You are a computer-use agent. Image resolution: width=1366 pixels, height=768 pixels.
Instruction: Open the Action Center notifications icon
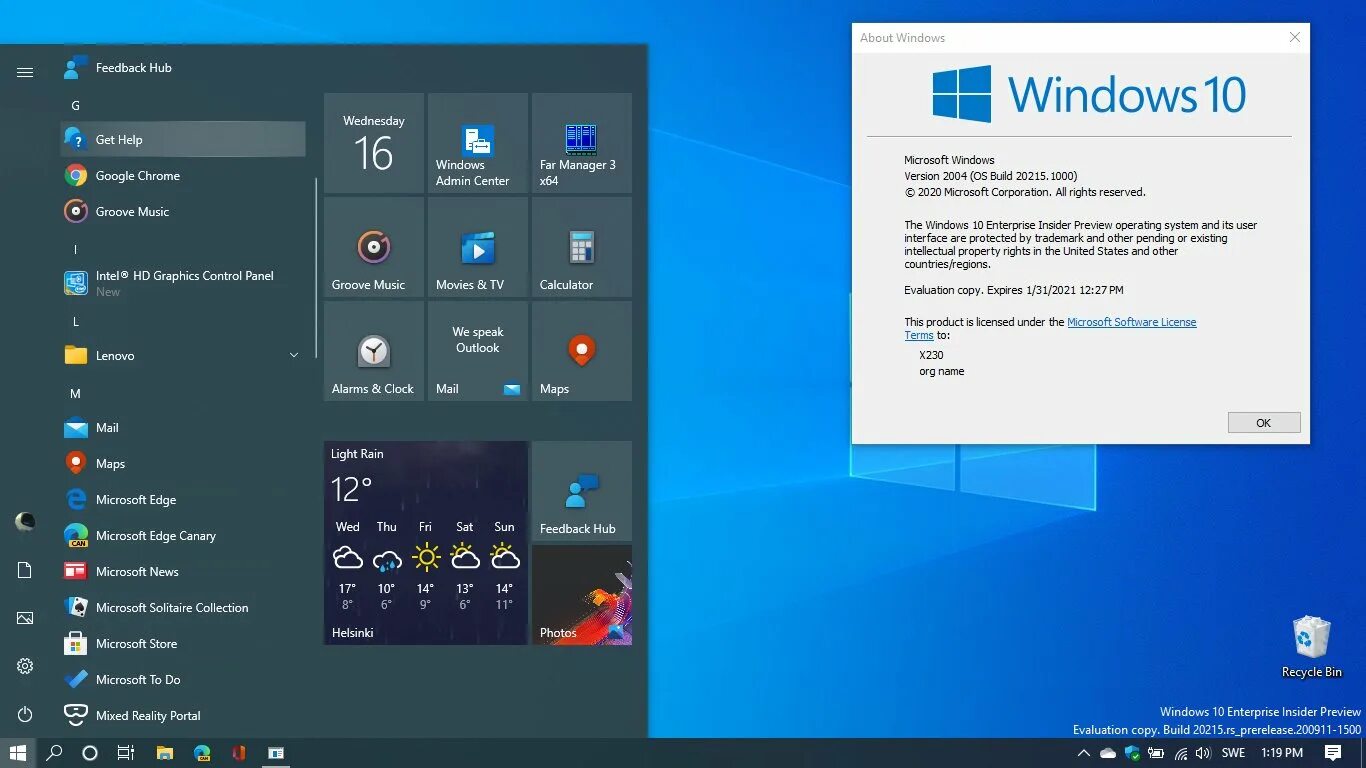1333,753
